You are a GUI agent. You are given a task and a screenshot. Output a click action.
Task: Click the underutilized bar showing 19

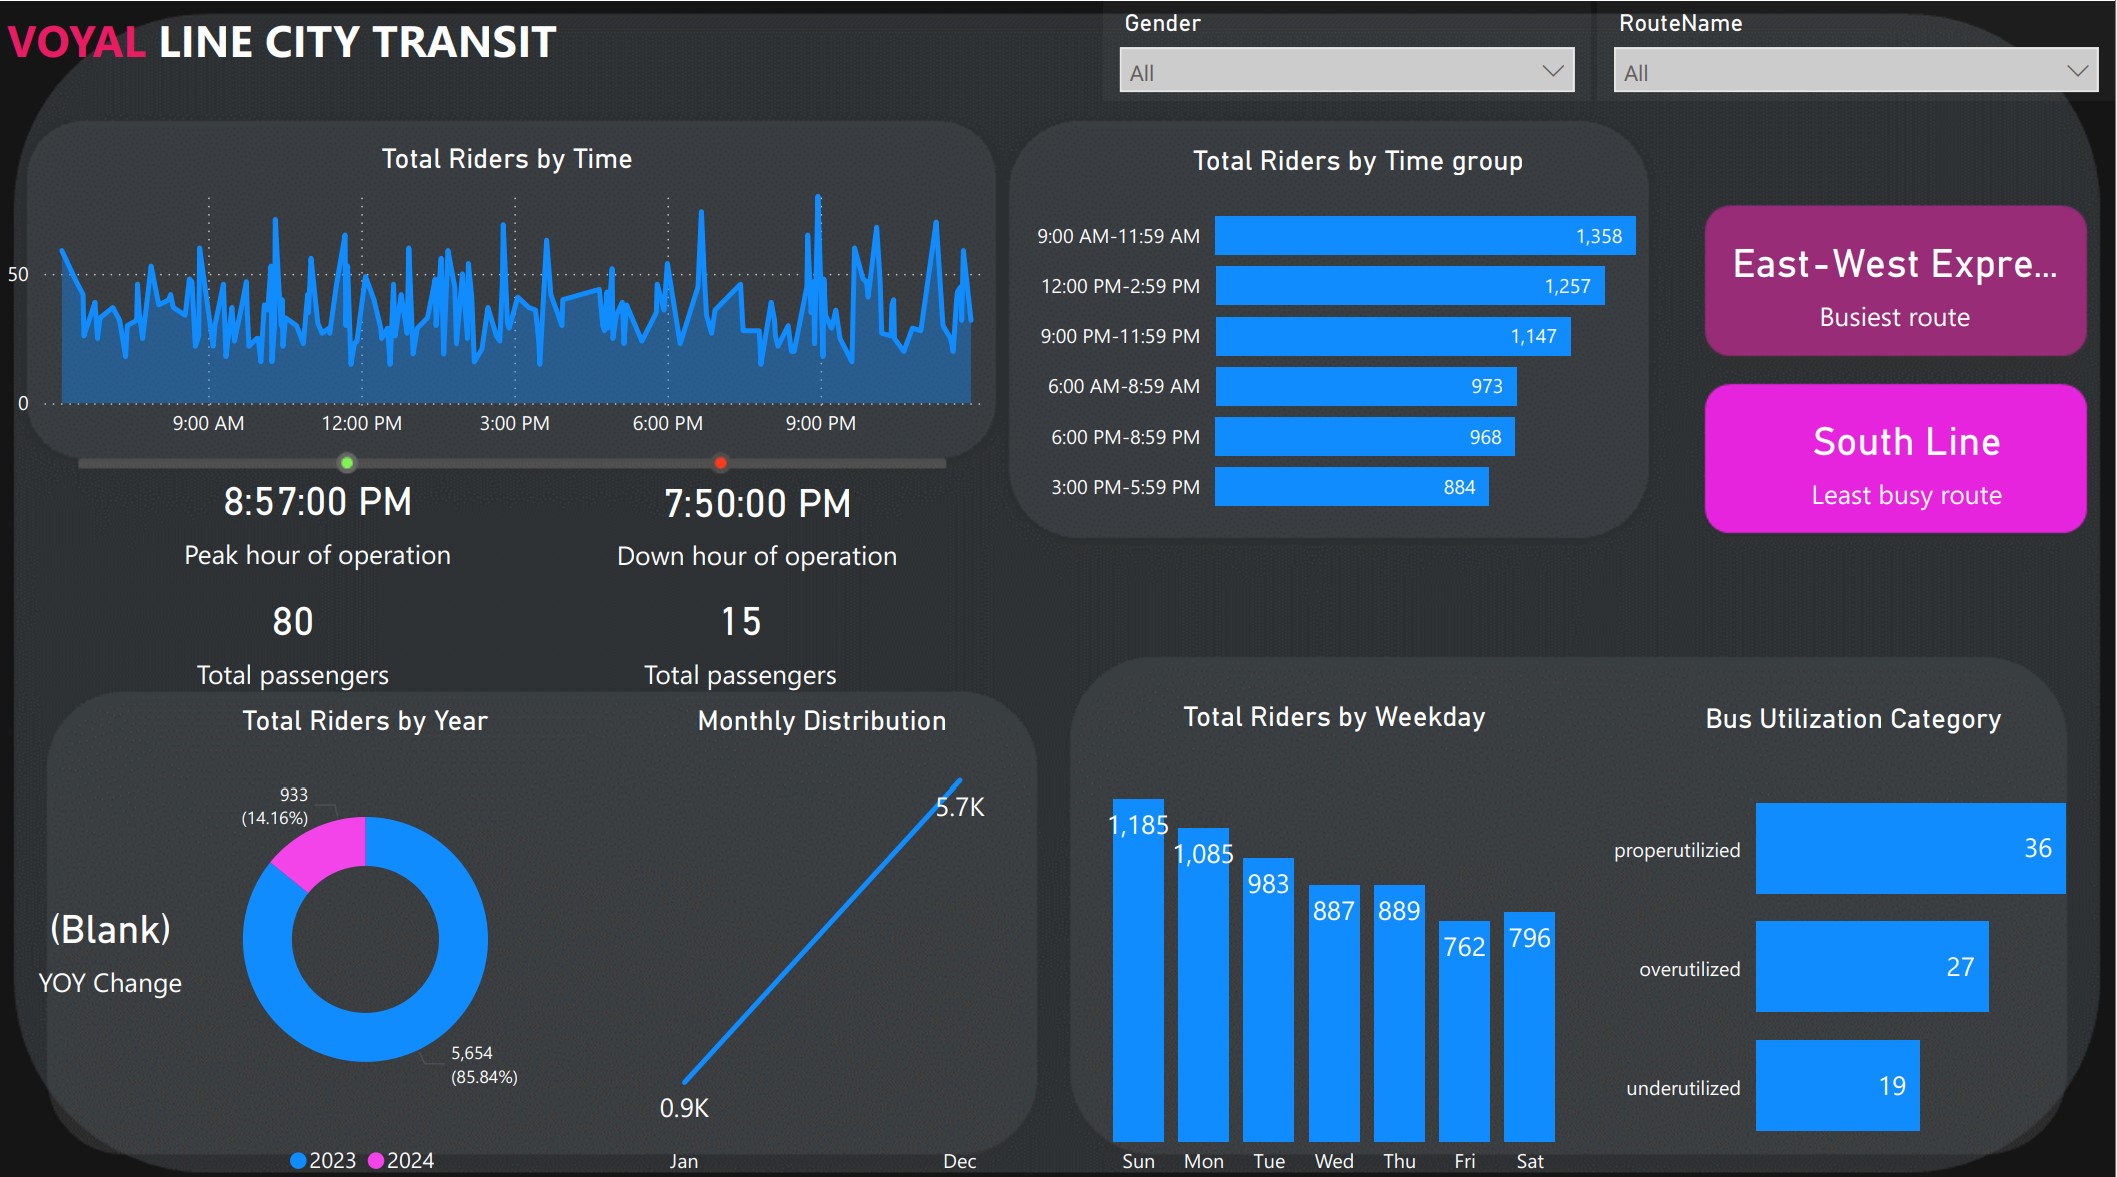pos(1837,1086)
